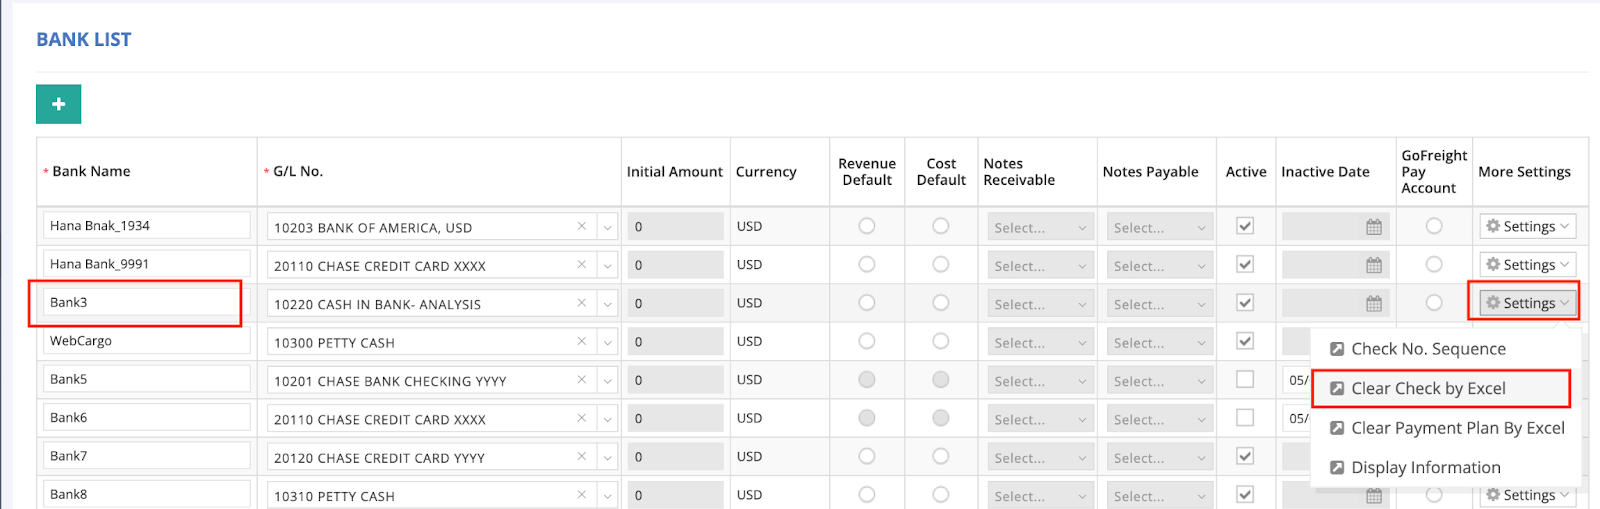Uncheck Active checkbox for Hana Bnak_1934
This screenshot has width=1600, height=509.
coord(1245,226)
